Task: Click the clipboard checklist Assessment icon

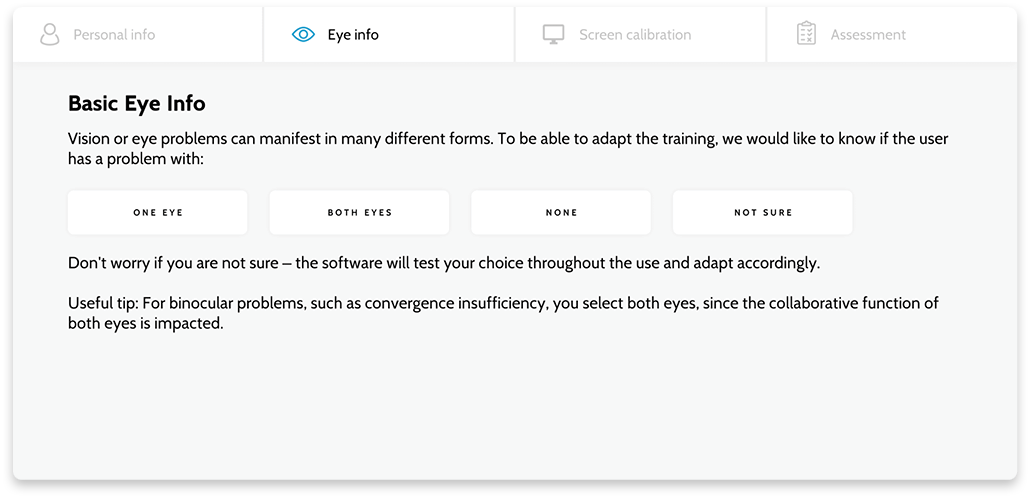Action: [806, 34]
